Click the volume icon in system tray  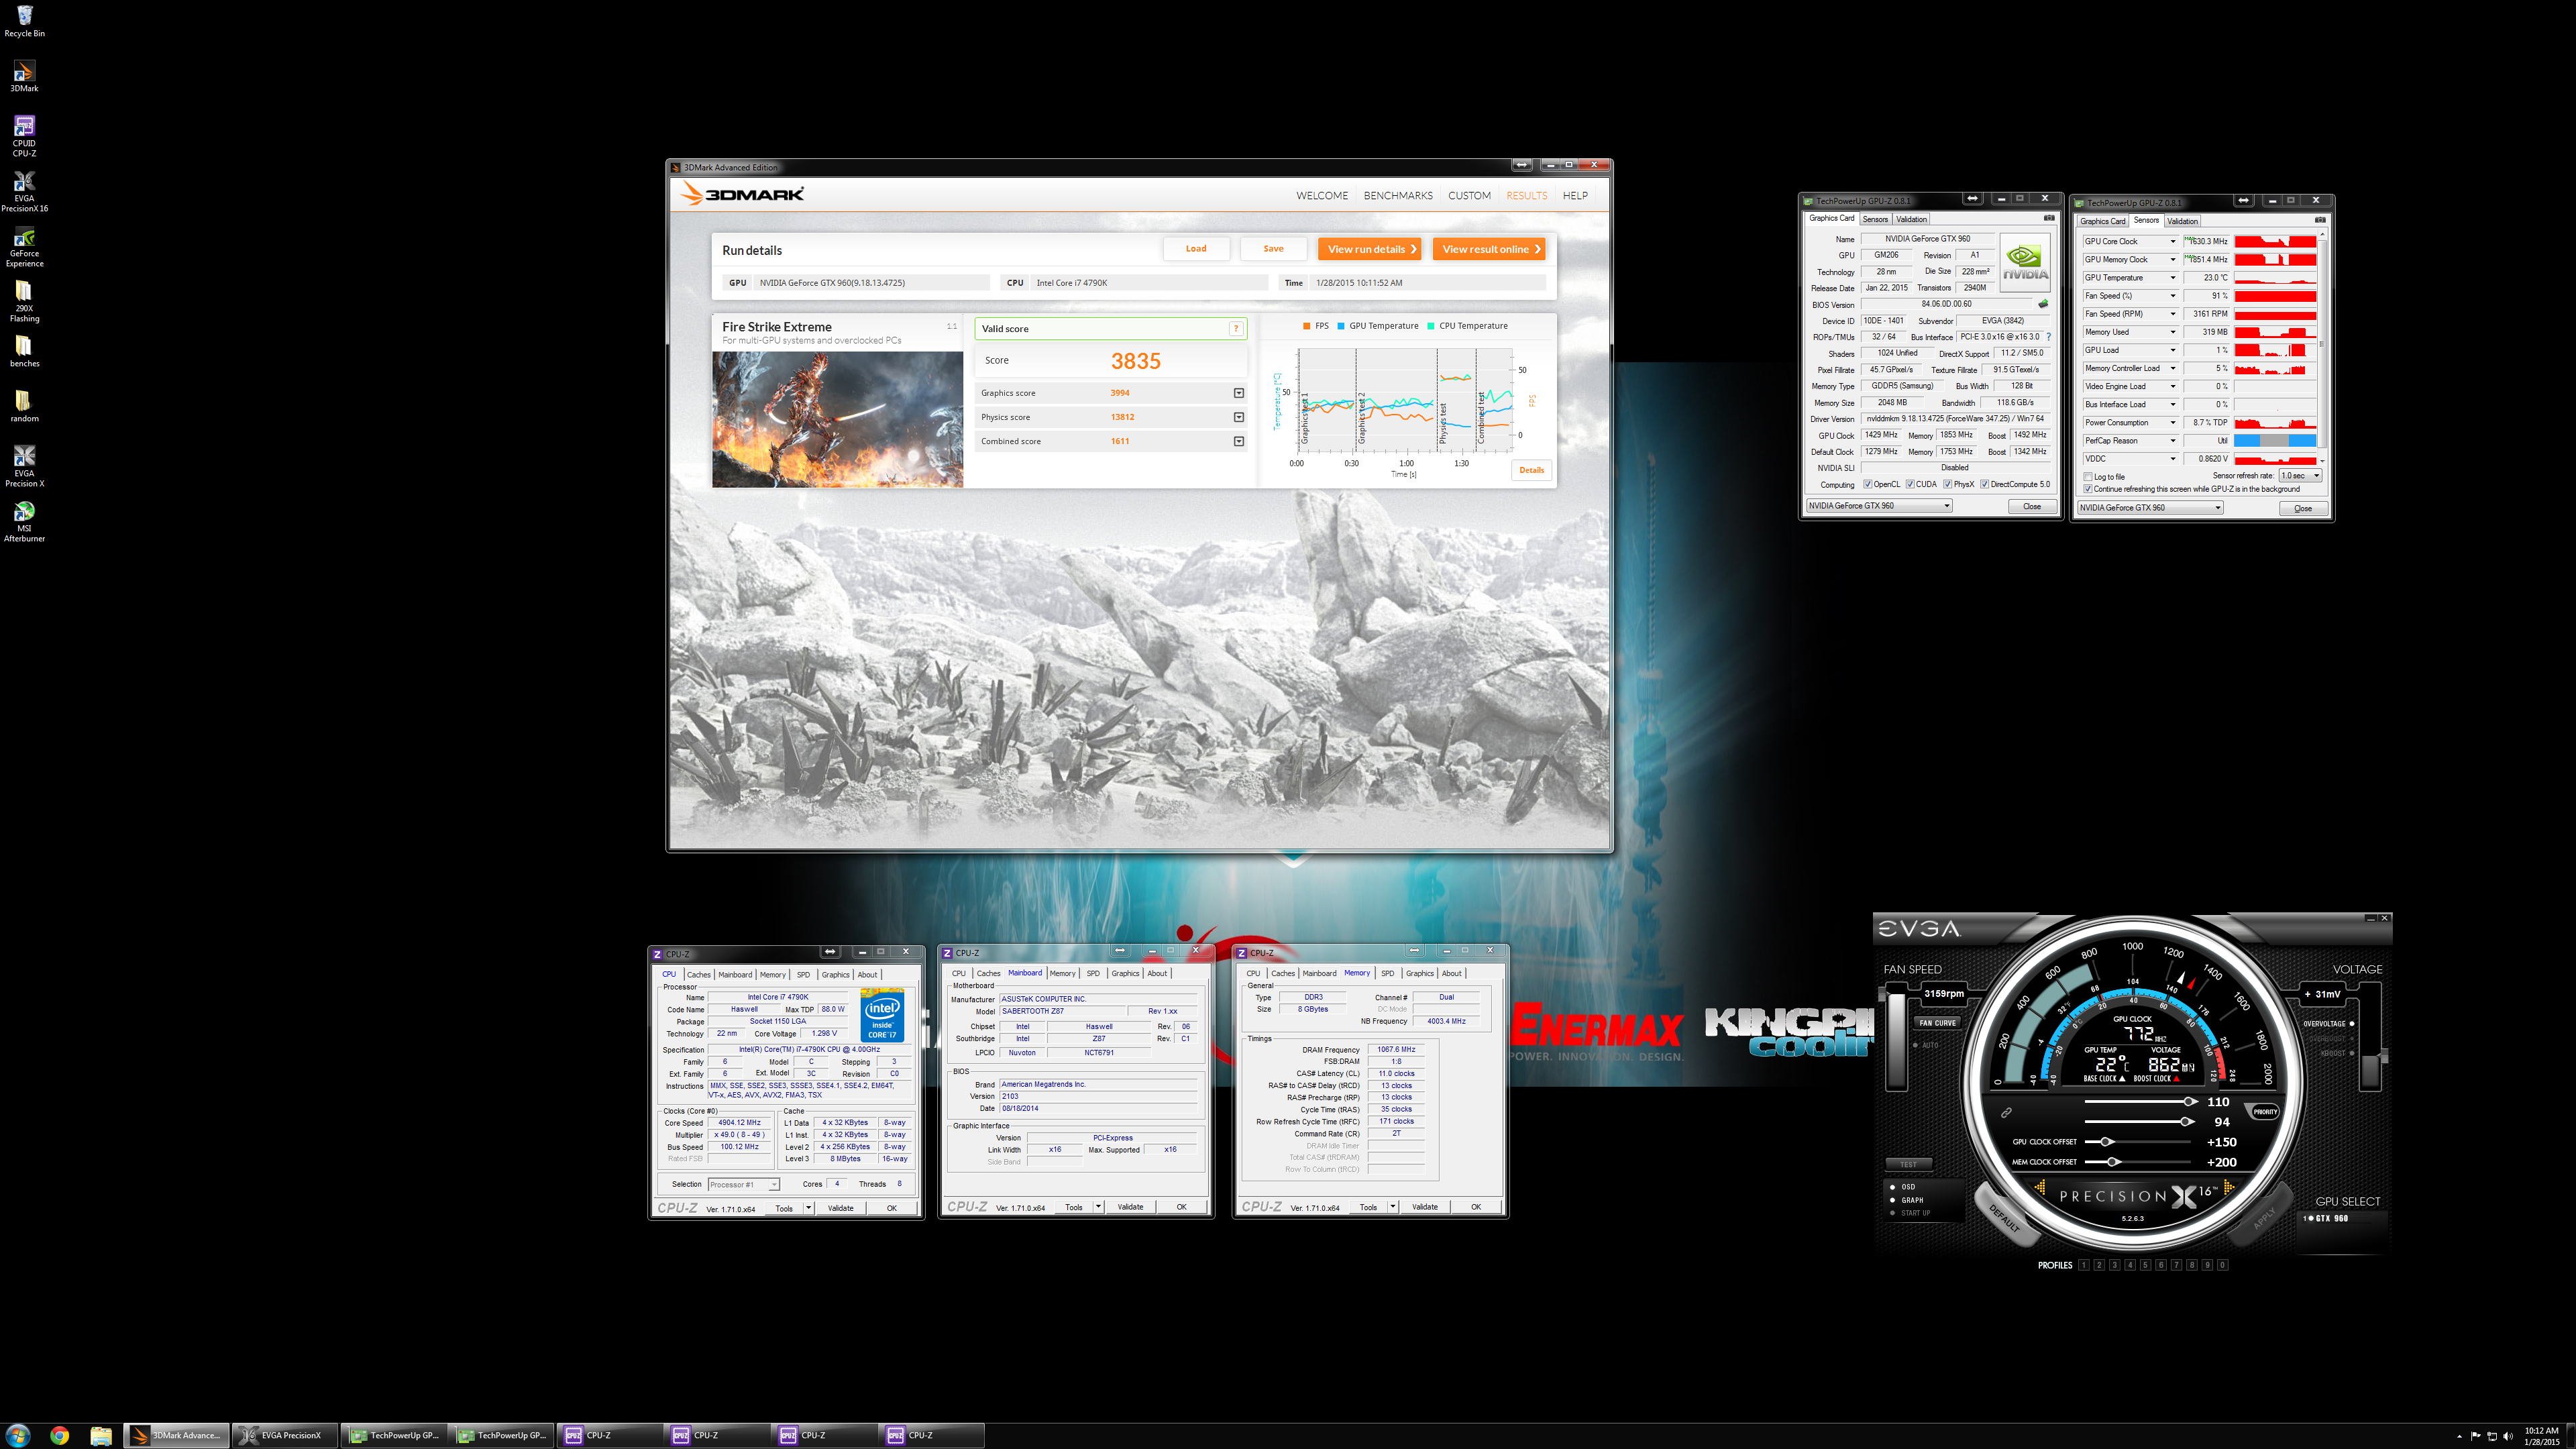[2507, 1436]
